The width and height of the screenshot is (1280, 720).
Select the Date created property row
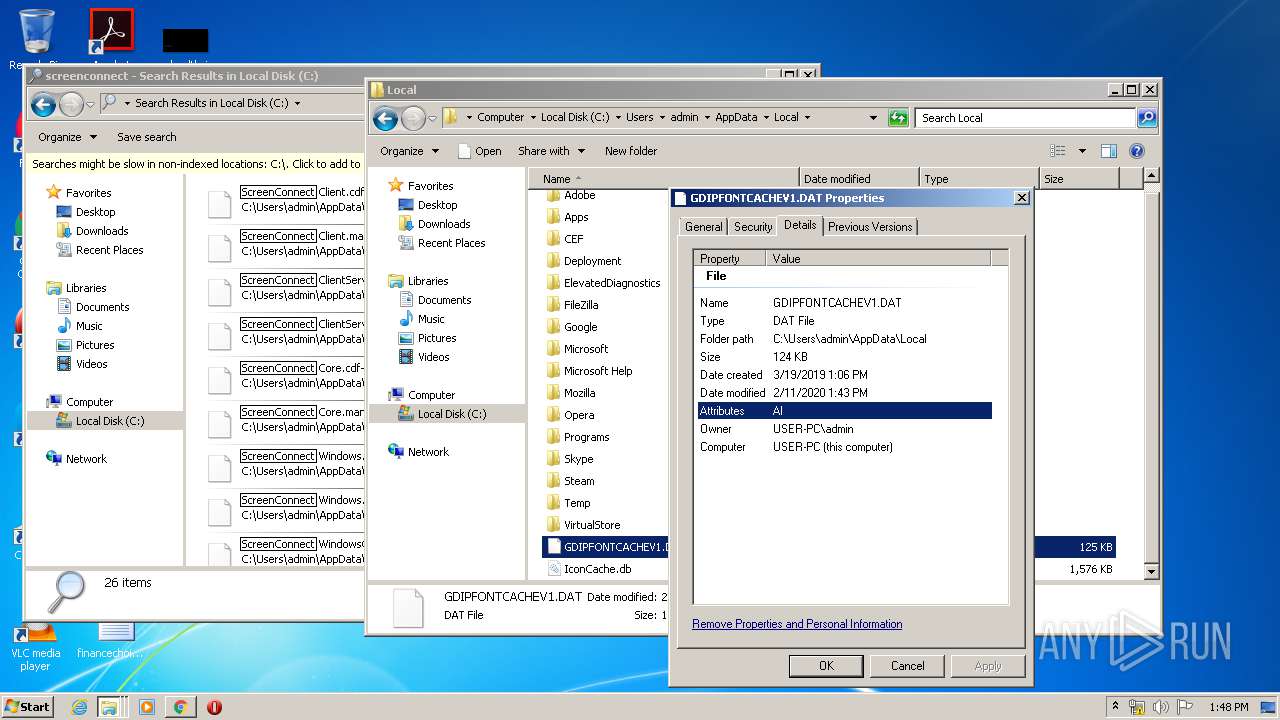pos(845,375)
